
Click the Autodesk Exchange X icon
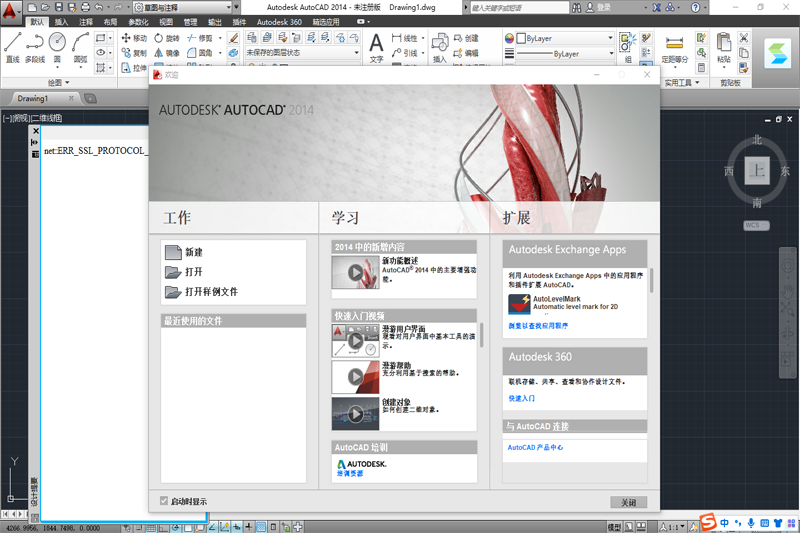pyautogui.click(x=657, y=8)
